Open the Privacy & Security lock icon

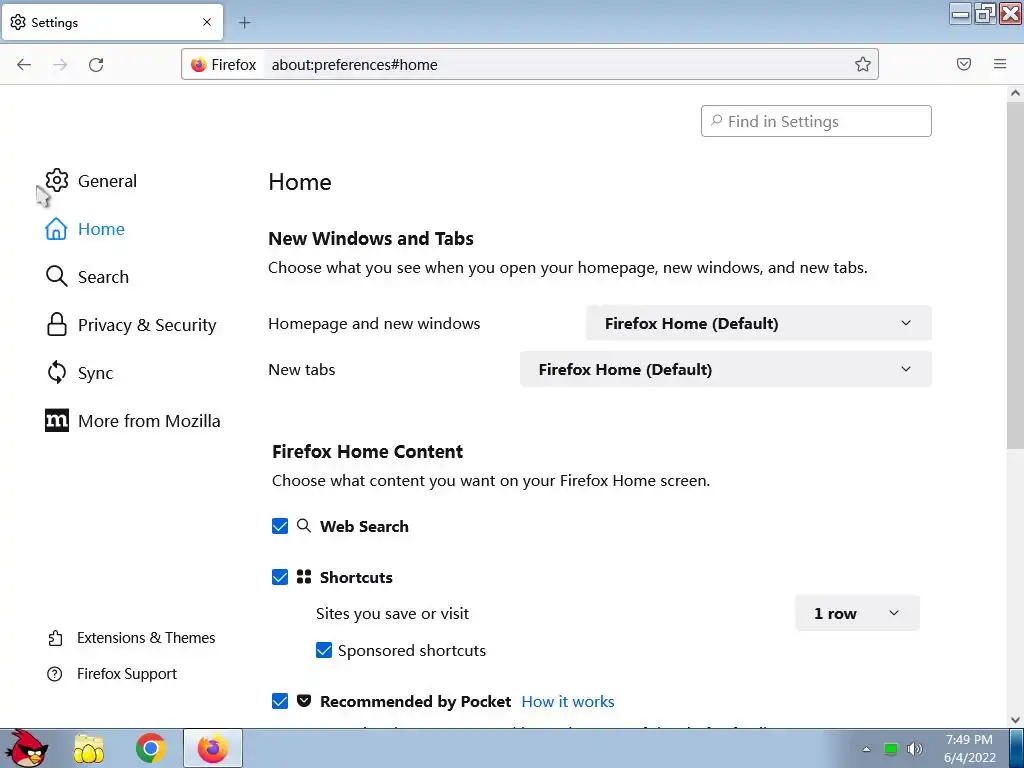(x=57, y=325)
